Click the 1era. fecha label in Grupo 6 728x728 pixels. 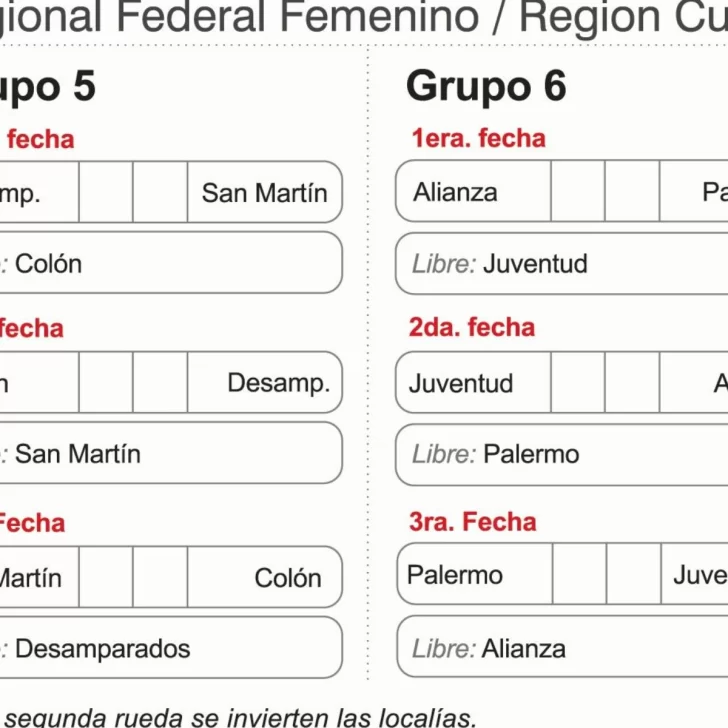478,138
